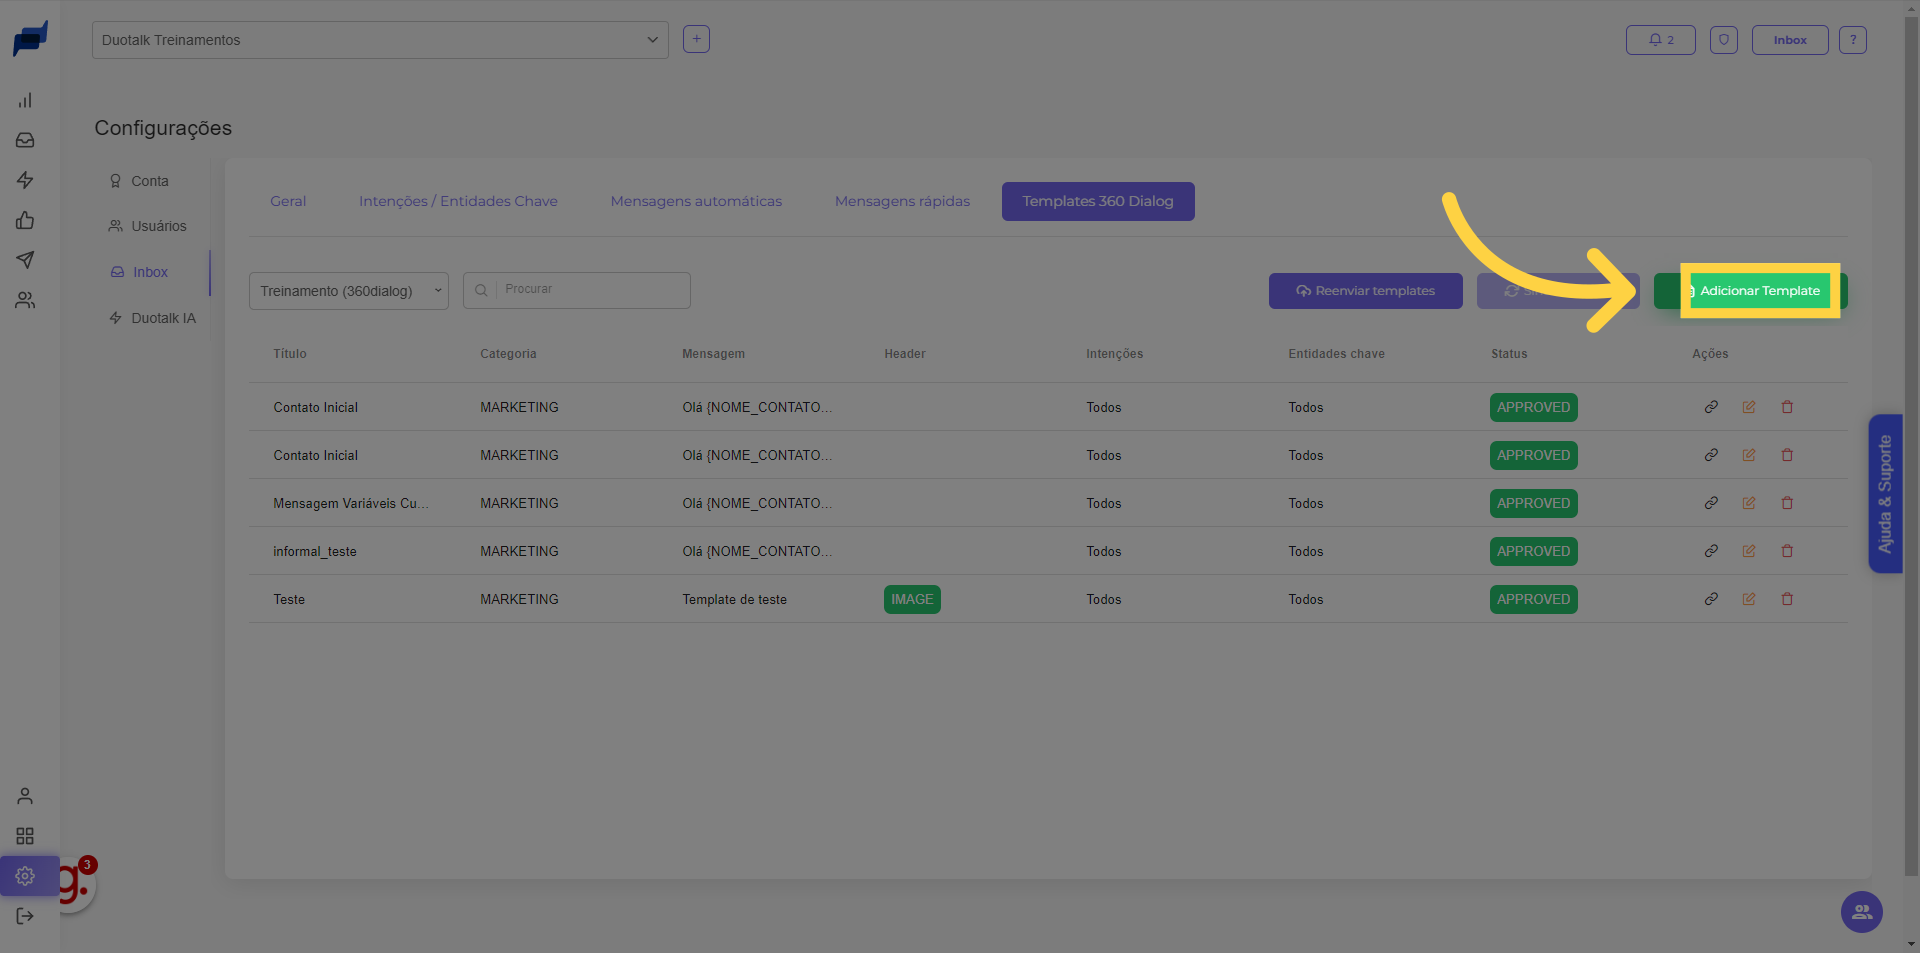Open the settings gear in sidebar
The width and height of the screenshot is (1920, 953).
pyautogui.click(x=25, y=876)
